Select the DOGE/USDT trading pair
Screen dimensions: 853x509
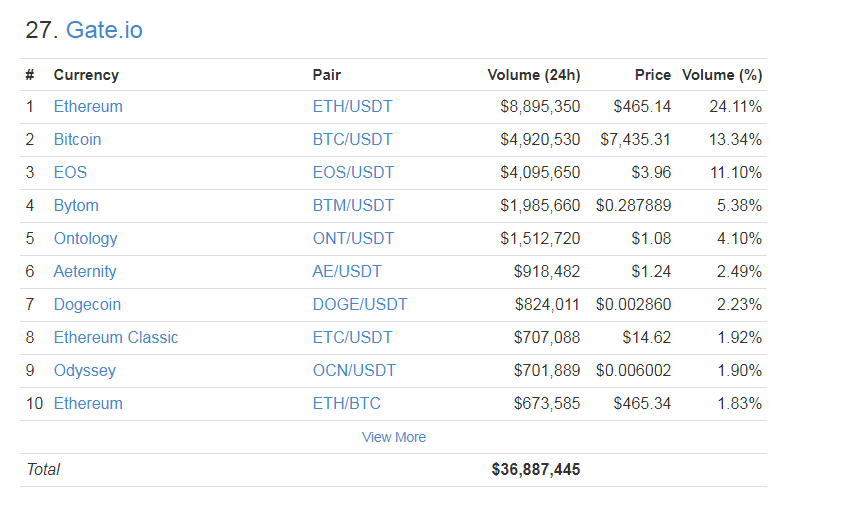[x=360, y=304]
